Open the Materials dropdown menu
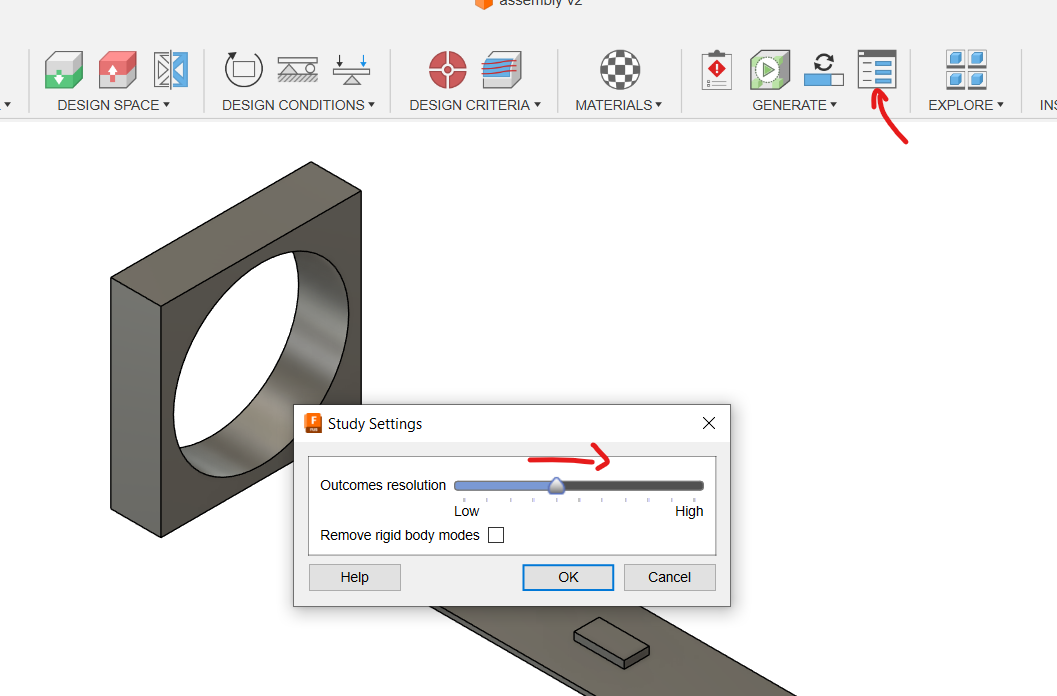This screenshot has height=696, width=1057. (x=618, y=104)
